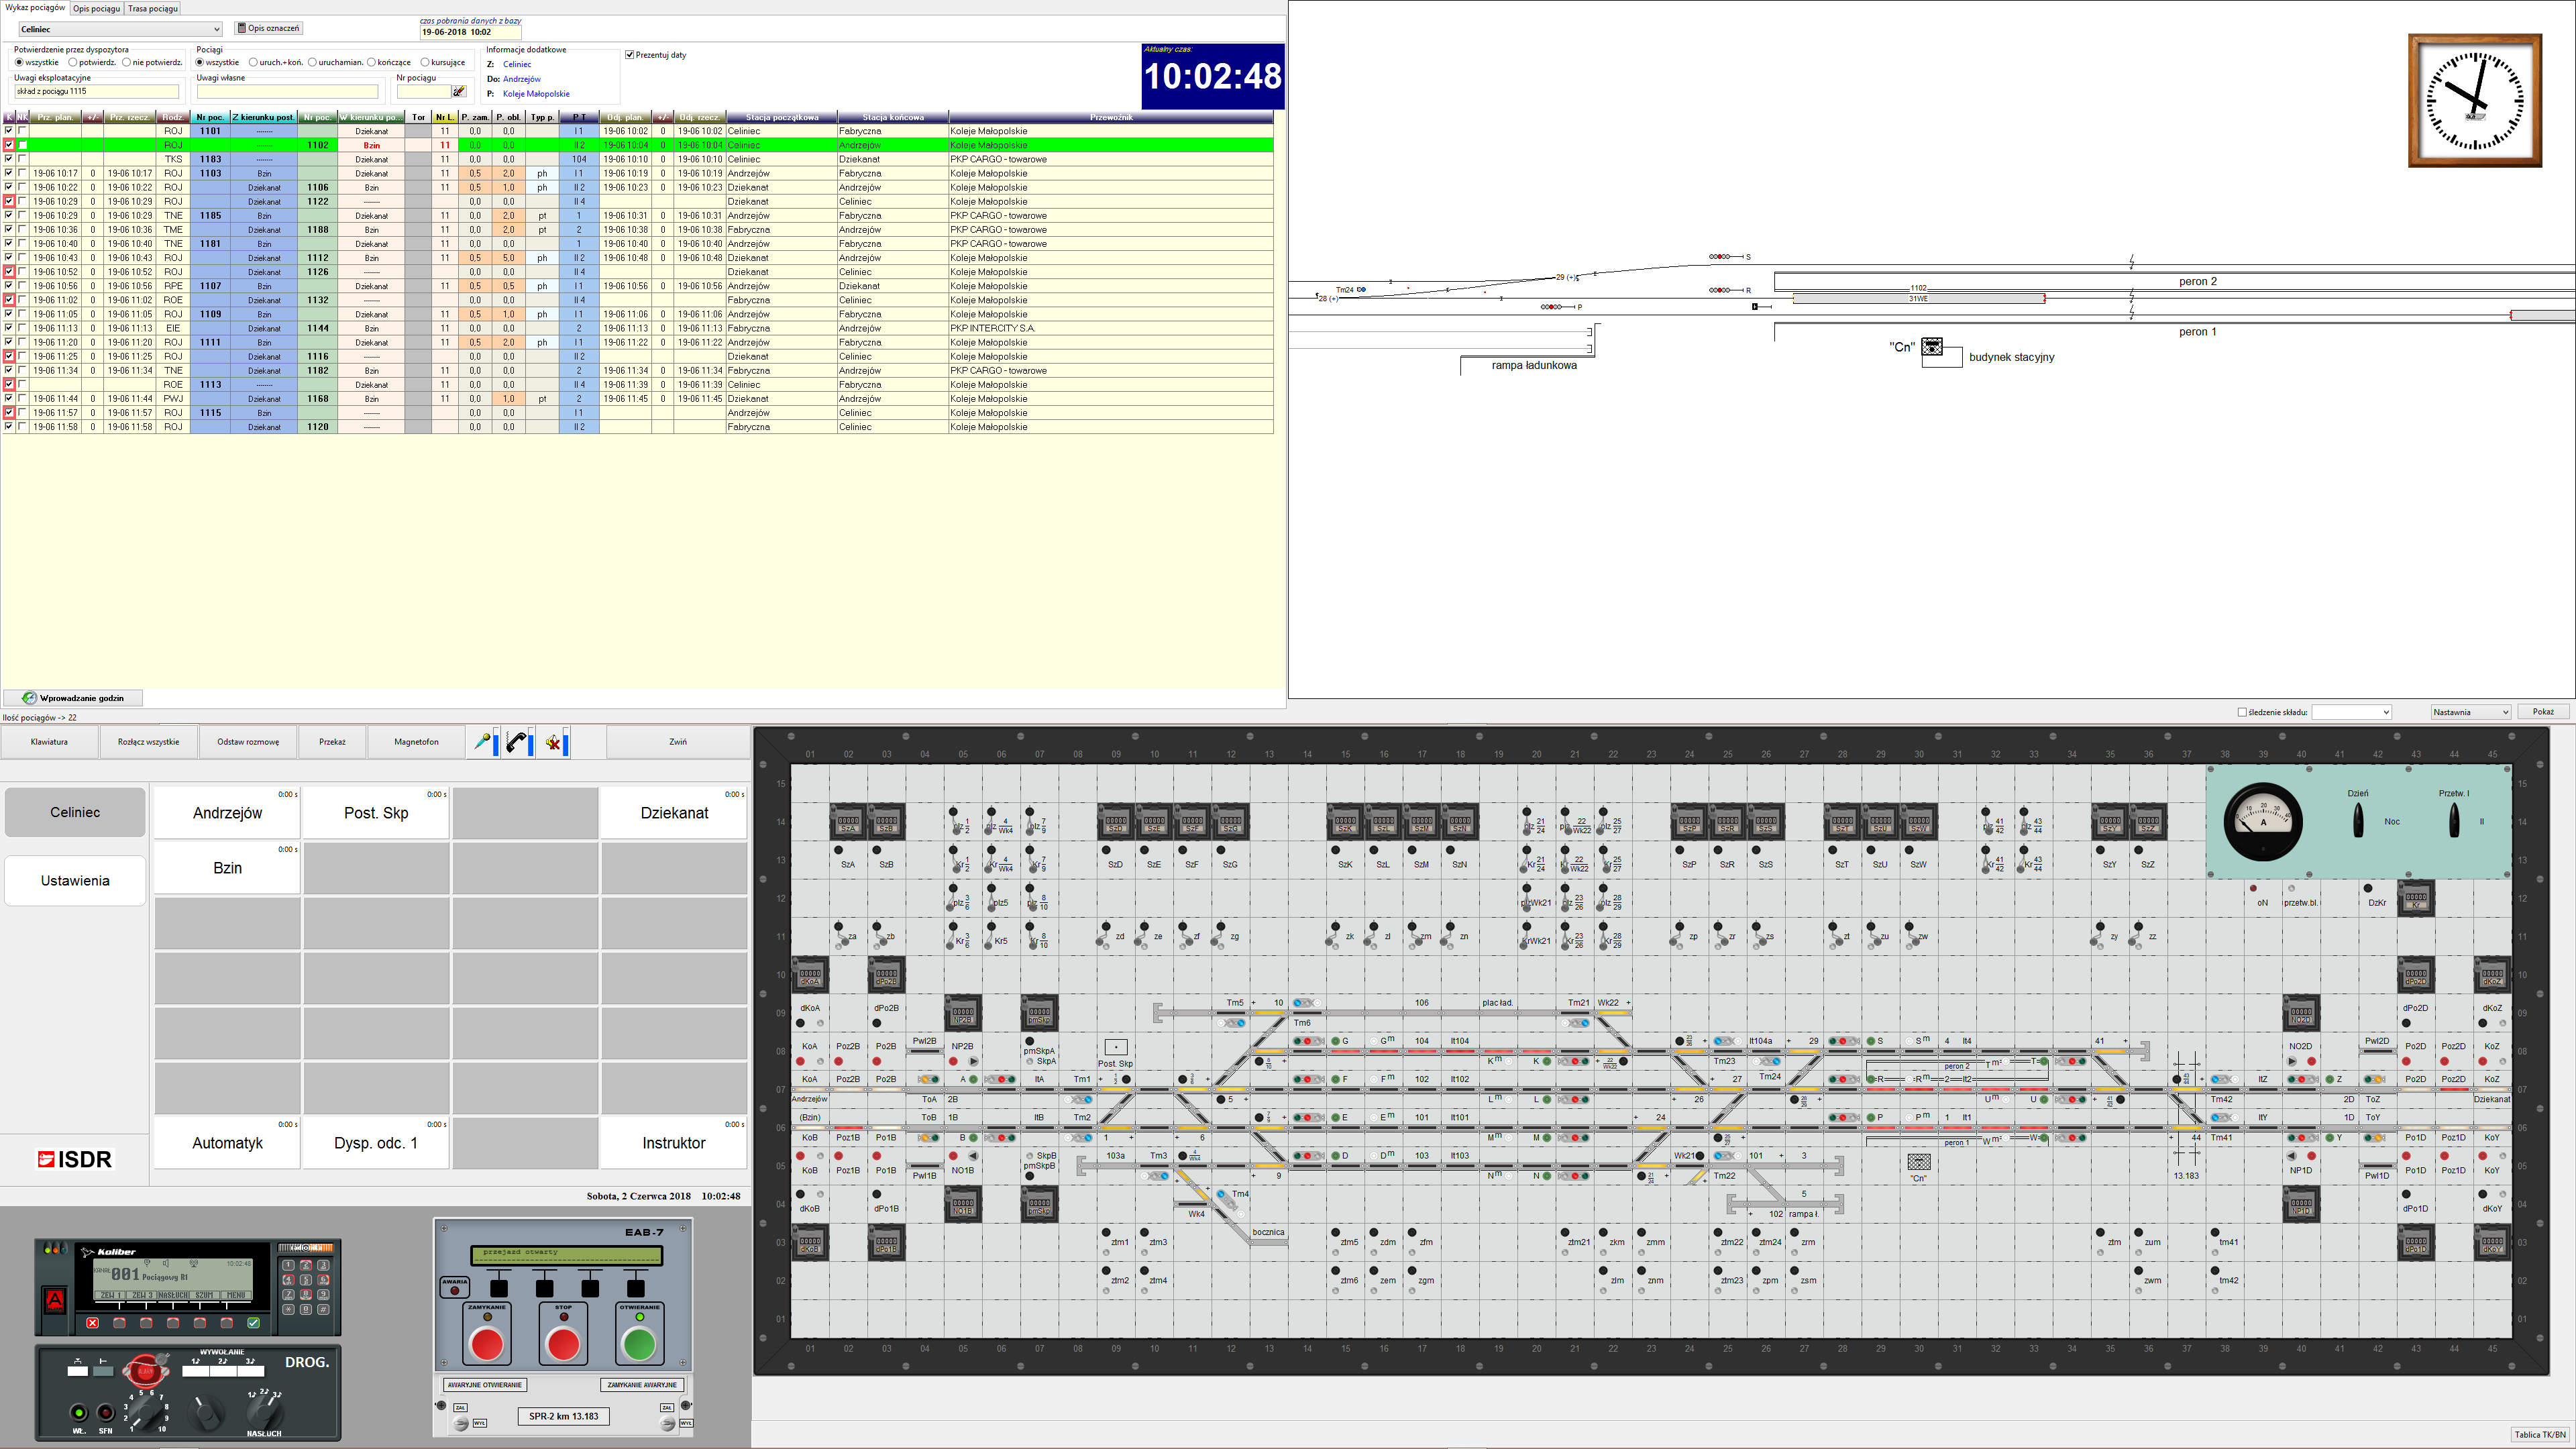This screenshot has height=1449, width=2576.
Task: Click the Wprowadzanie godzin button
Action: [73, 698]
